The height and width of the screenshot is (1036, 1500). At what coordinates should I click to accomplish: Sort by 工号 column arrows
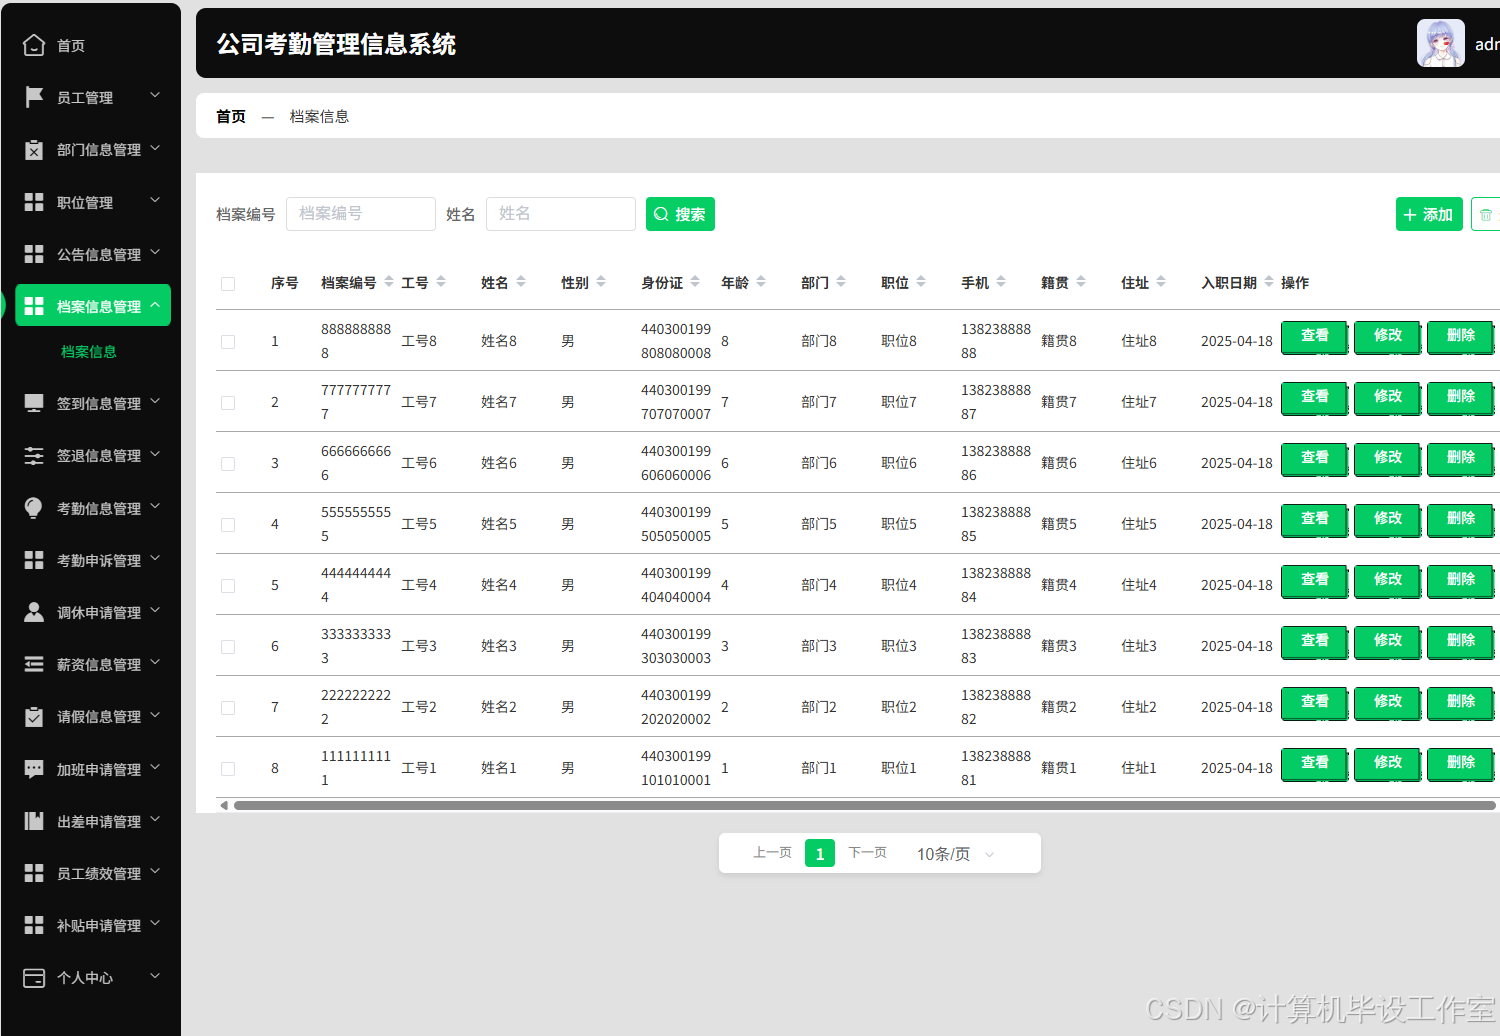(x=441, y=282)
